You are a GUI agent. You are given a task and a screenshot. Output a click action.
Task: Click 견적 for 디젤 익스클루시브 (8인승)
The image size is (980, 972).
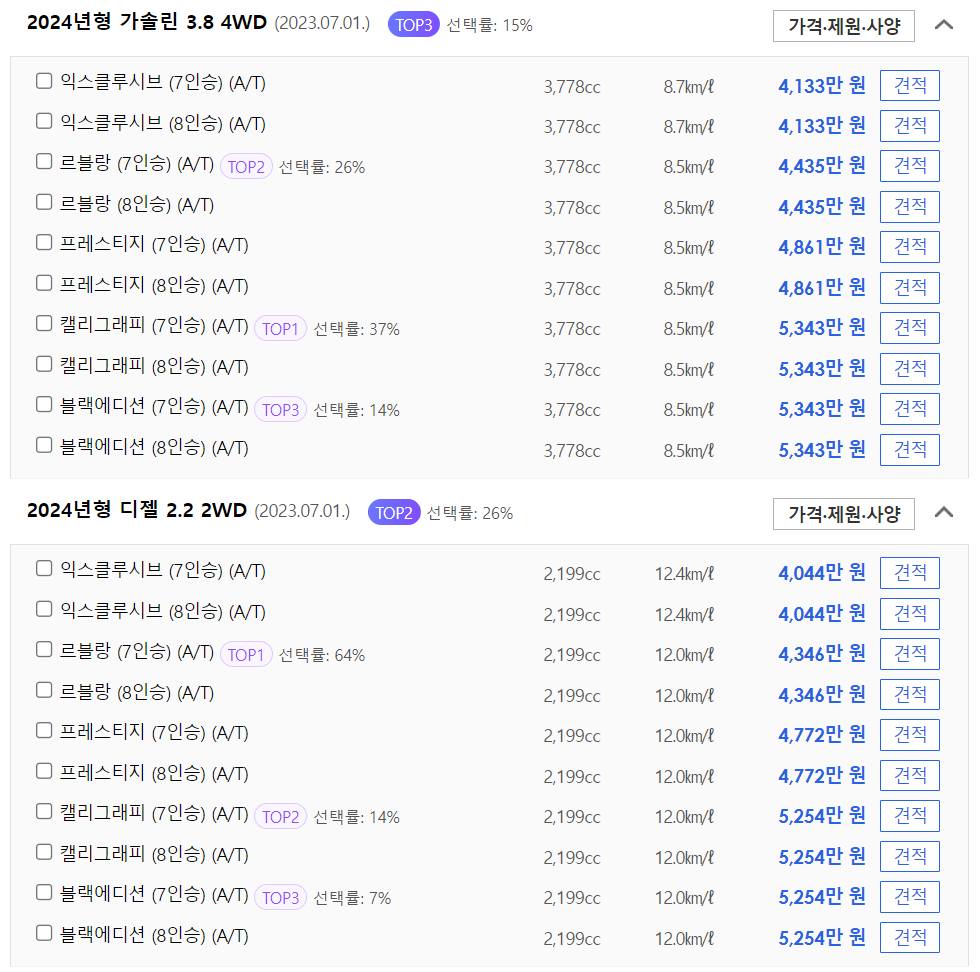[x=909, y=613]
